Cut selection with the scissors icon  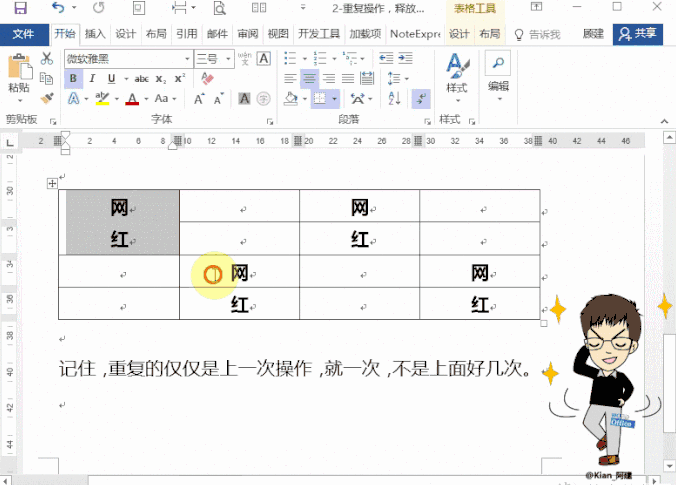point(47,59)
